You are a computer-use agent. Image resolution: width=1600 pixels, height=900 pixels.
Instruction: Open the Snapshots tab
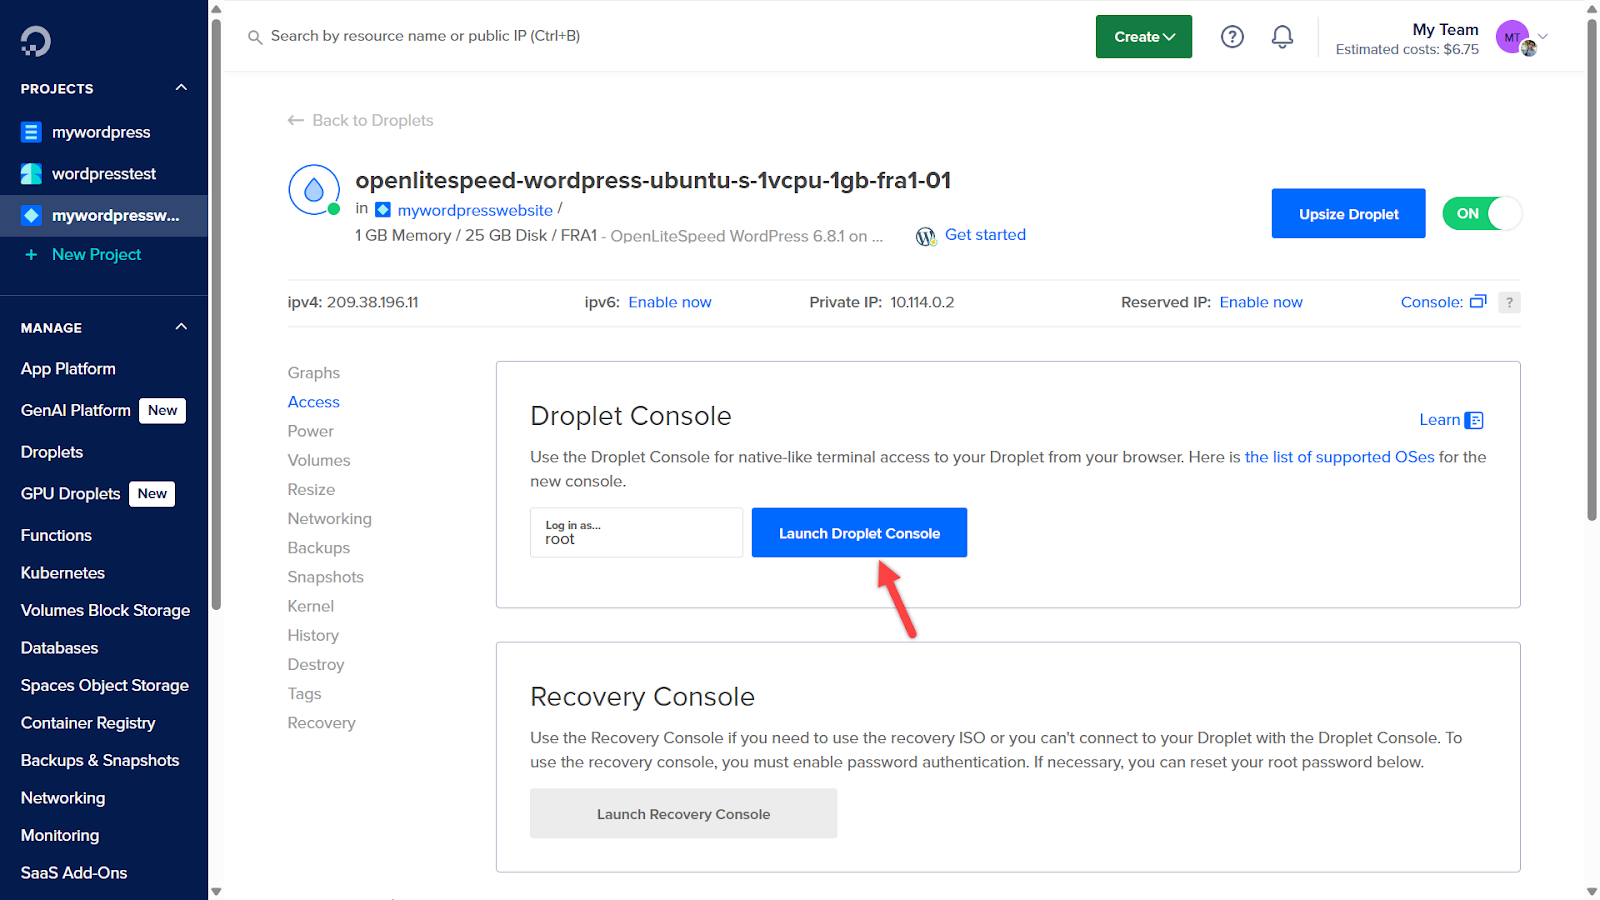point(326,577)
